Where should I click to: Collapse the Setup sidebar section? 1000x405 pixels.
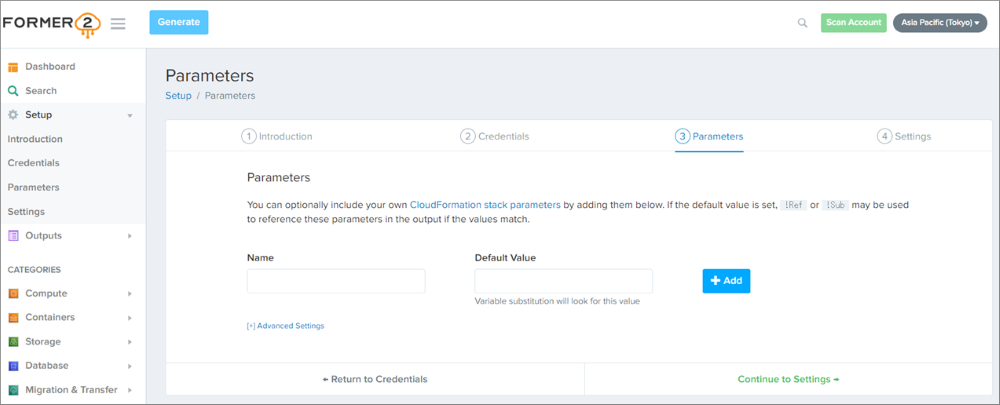(129, 115)
